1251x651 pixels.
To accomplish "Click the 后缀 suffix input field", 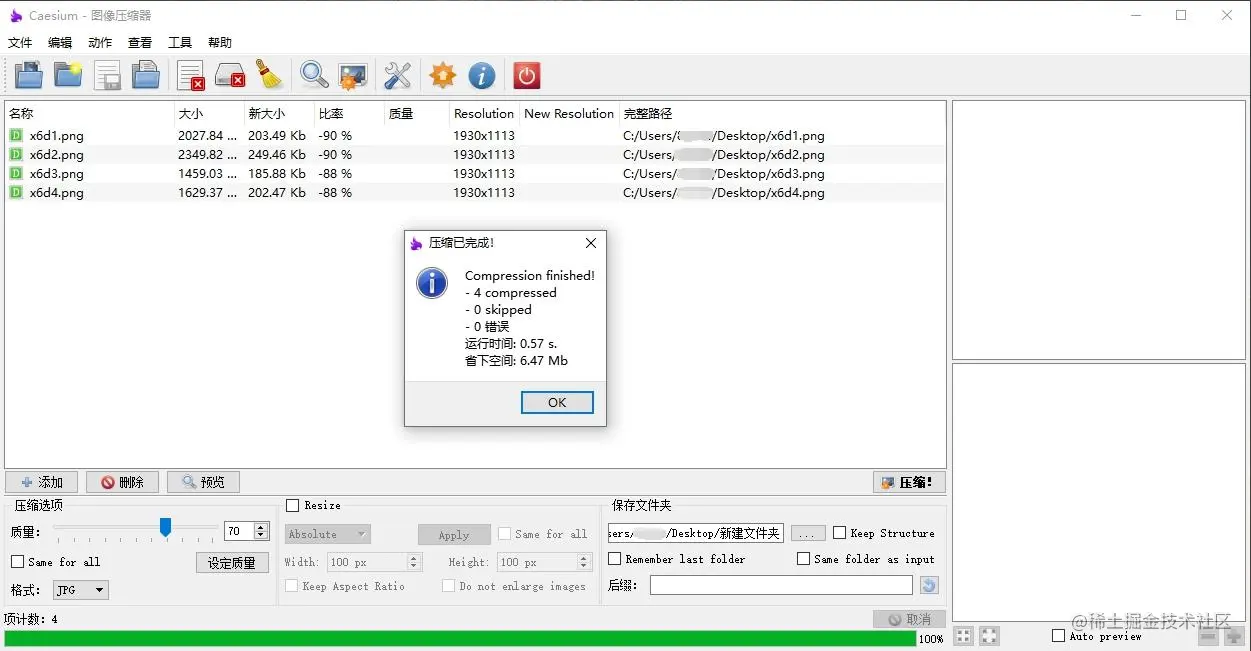I will point(782,585).
